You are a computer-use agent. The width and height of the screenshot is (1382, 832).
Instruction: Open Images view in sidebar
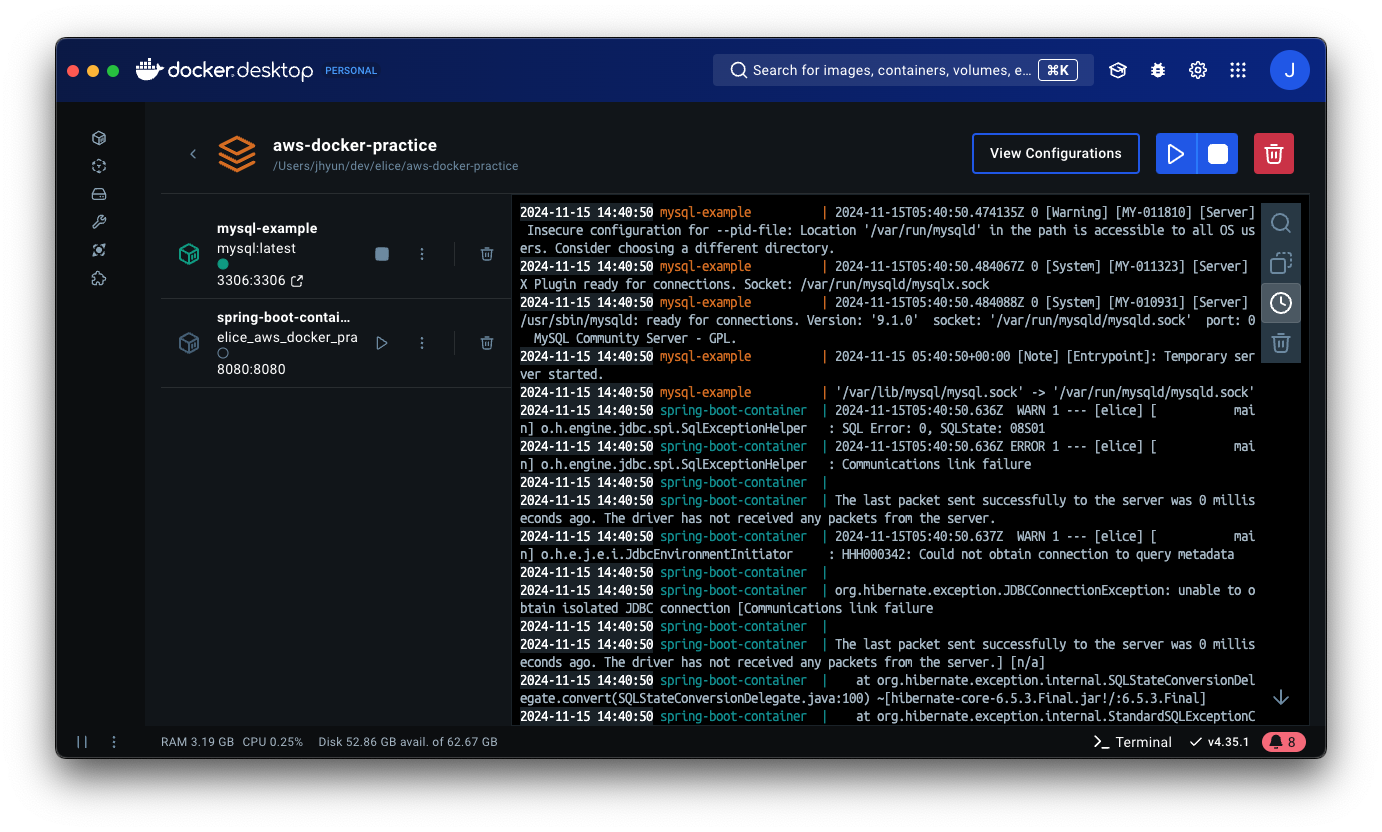point(99,166)
